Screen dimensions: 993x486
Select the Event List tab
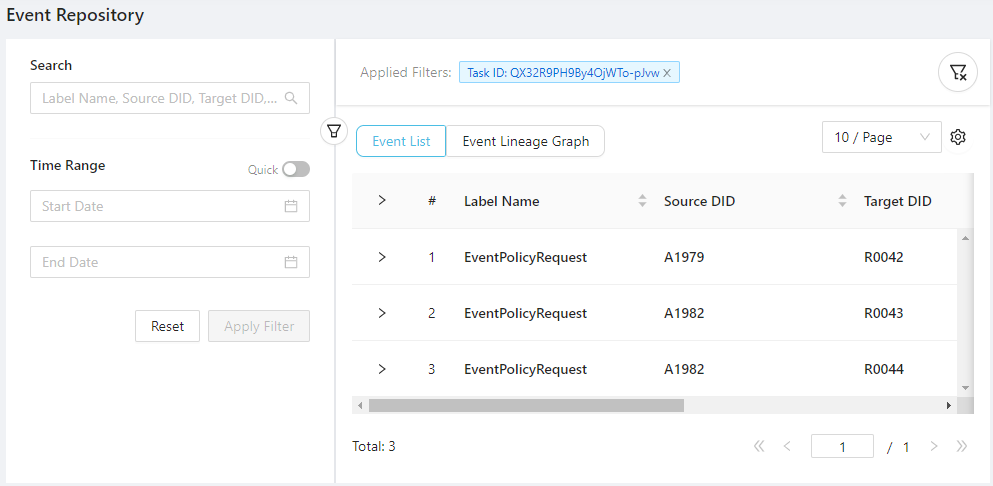(401, 141)
